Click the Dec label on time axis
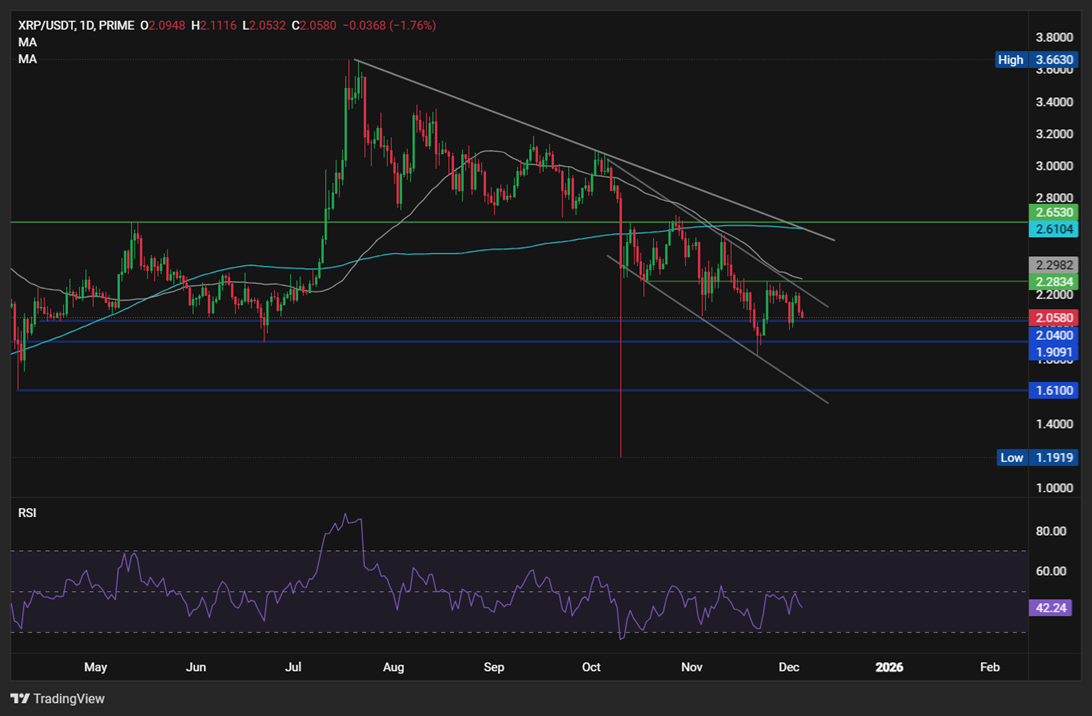Image resolution: width=1092 pixels, height=716 pixels. click(x=789, y=667)
